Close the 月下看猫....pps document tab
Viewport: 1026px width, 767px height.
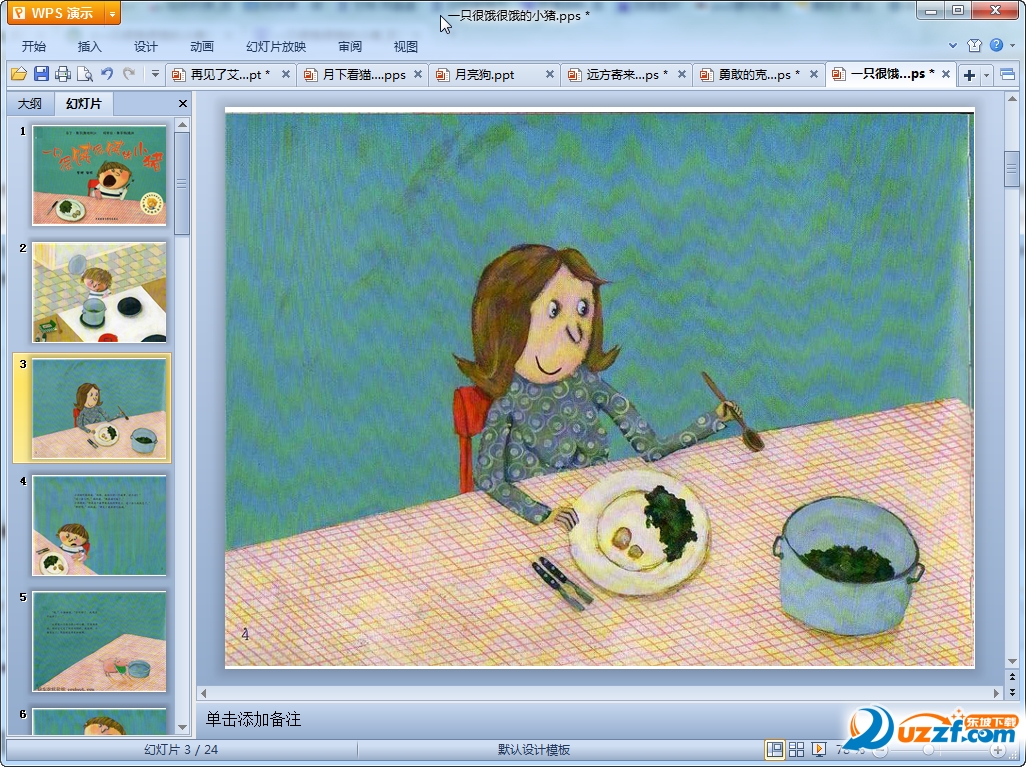[418, 75]
